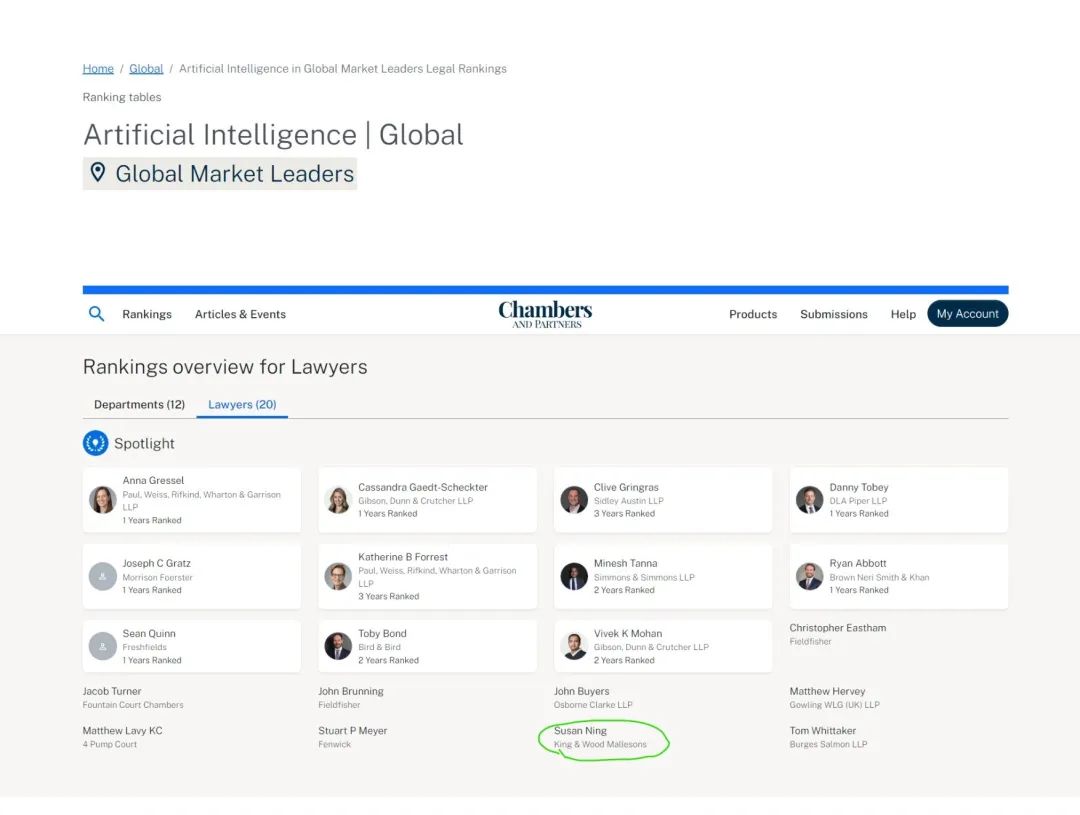Click the location pin icon beside Global Market Leaders

point(98,172)
